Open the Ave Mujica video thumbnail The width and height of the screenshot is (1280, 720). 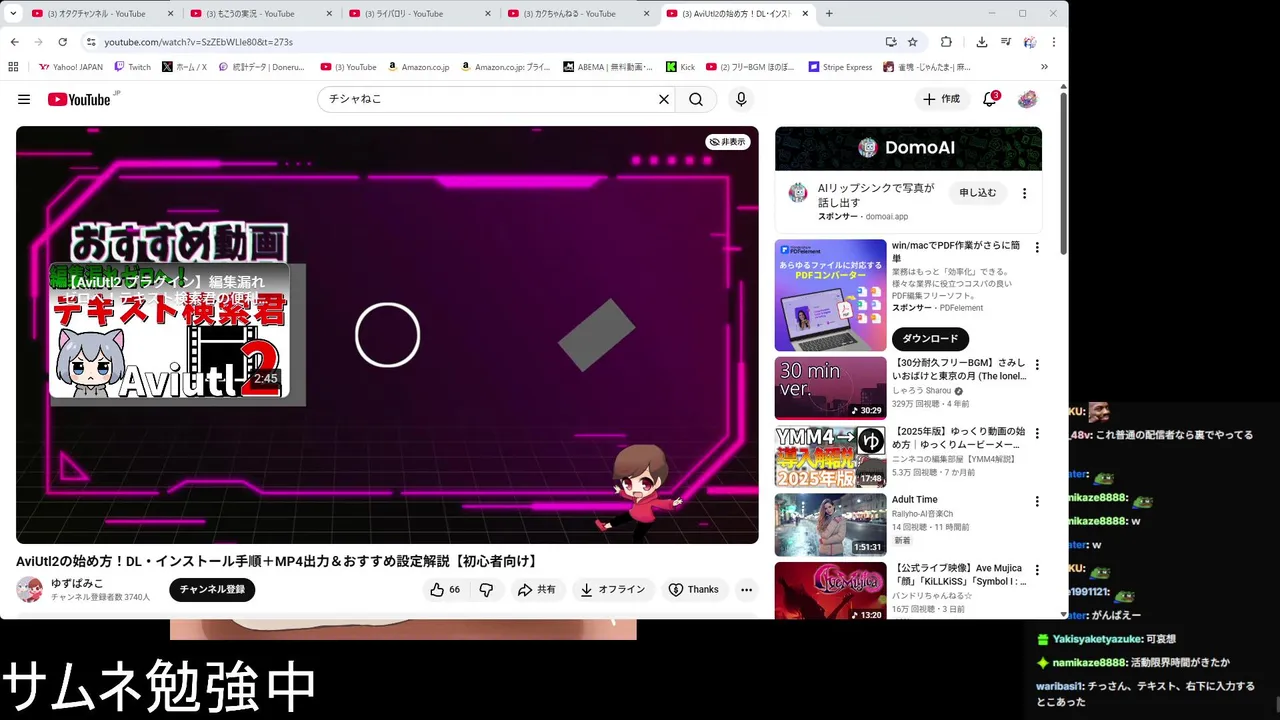pyautogui.click(x=830, y=592)
